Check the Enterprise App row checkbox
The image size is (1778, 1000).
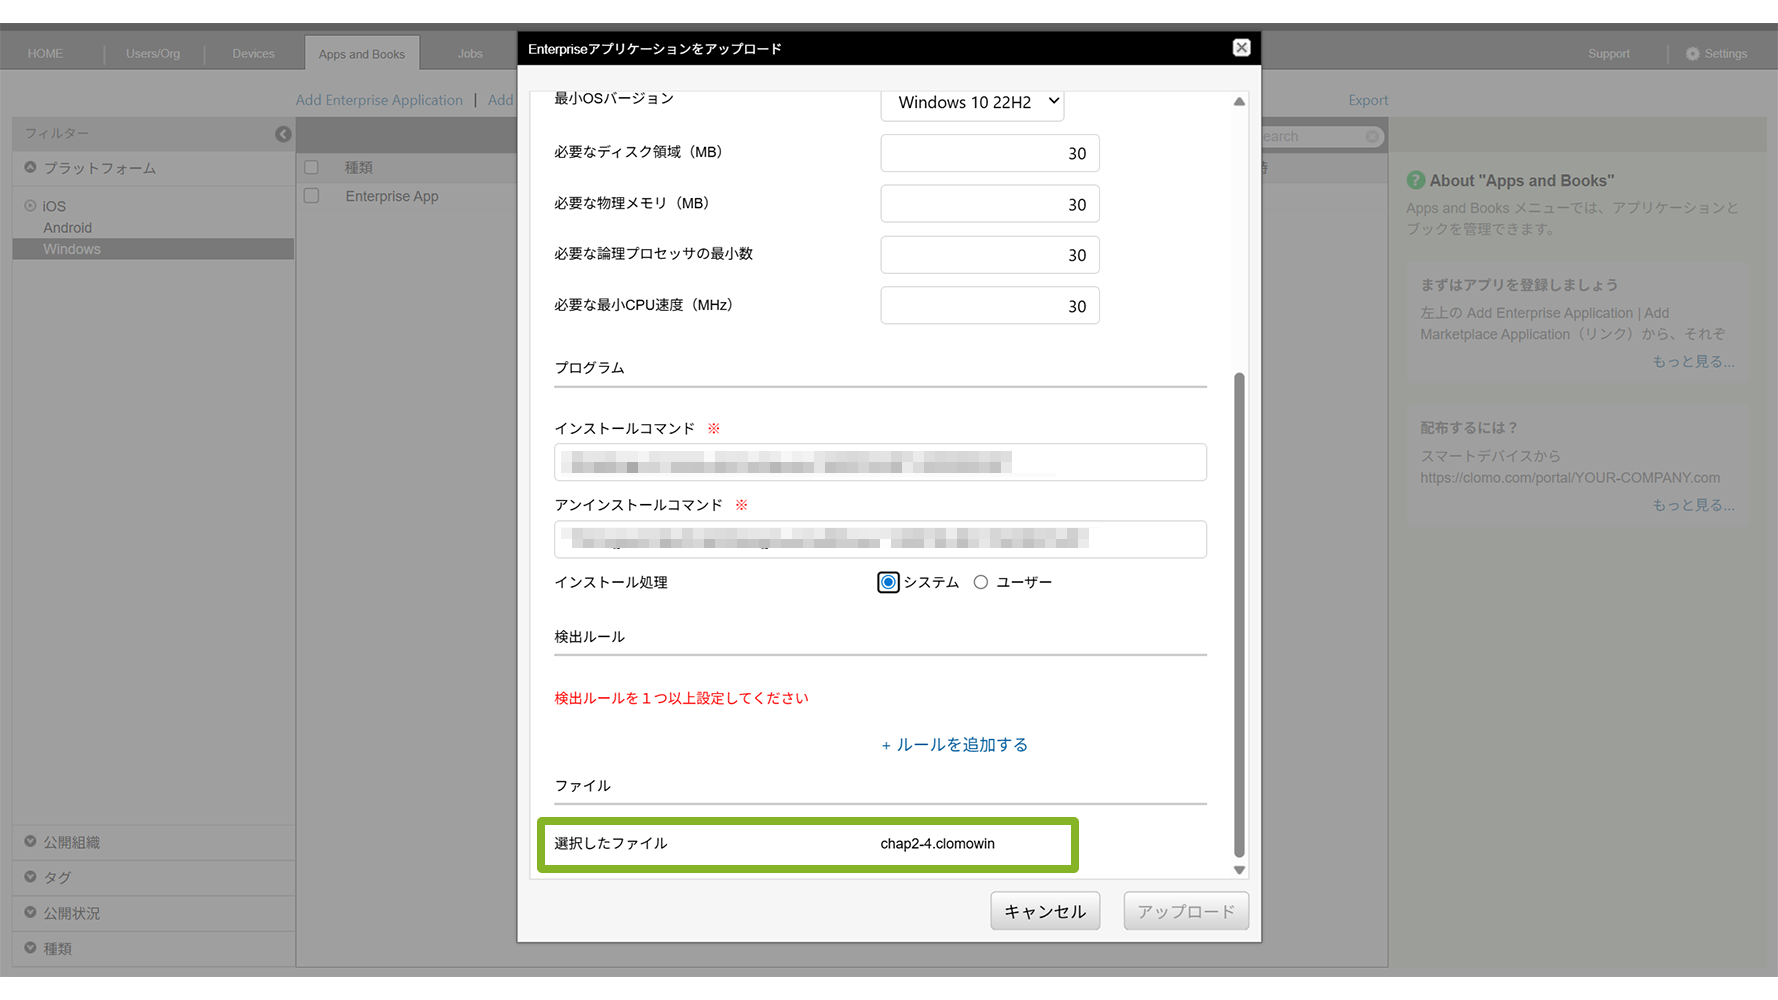click(312, 196)
